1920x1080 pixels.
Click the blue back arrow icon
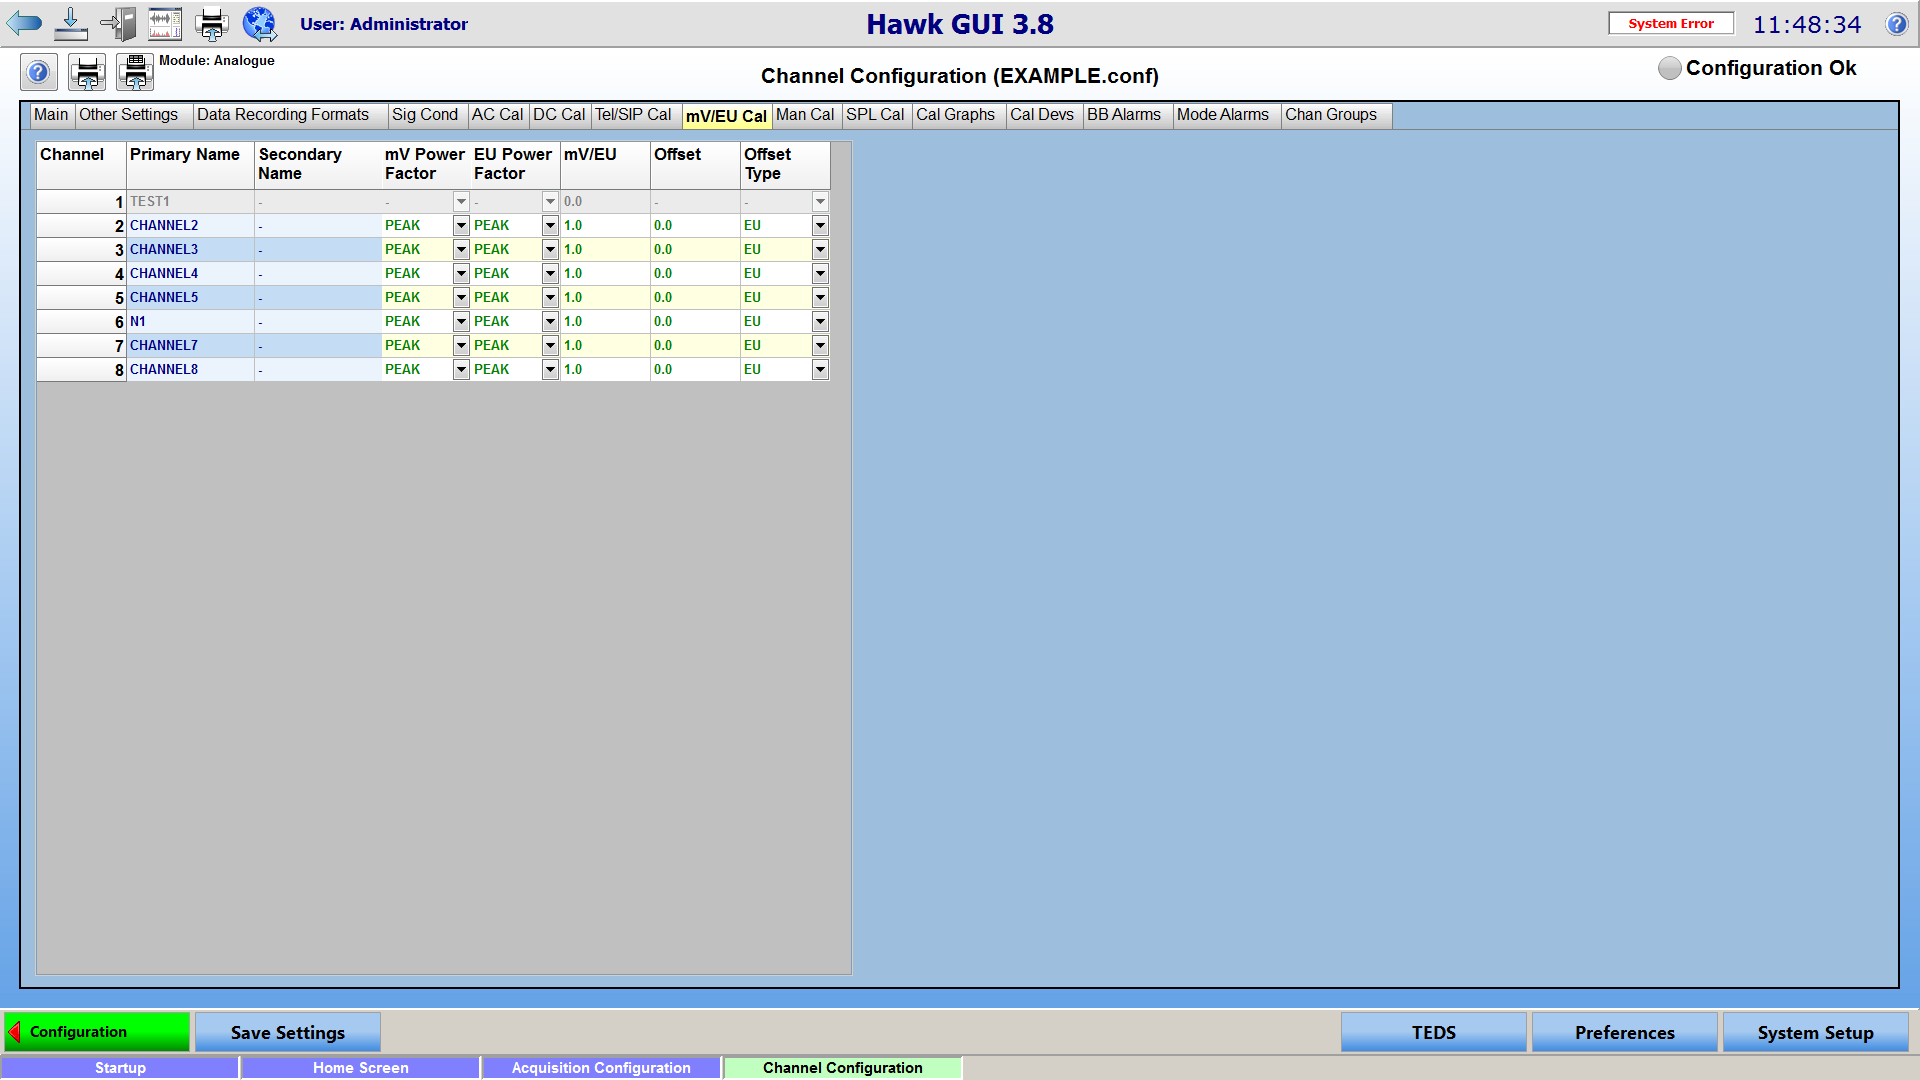[x=24, y=23]
